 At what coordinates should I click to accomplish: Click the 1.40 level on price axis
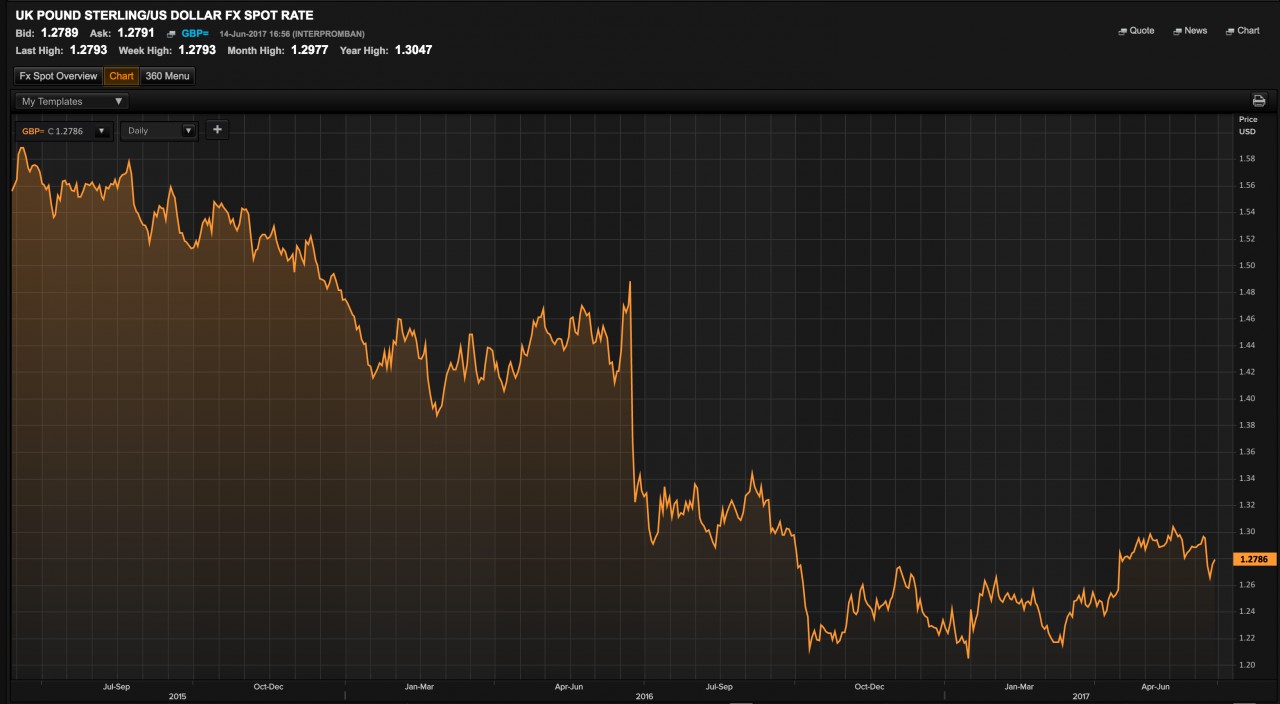point(1246,398)
